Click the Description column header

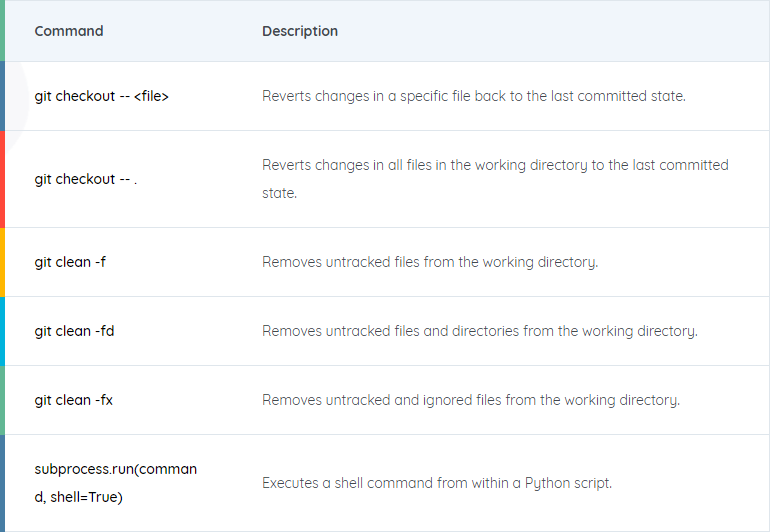click(x=300, y=31)
